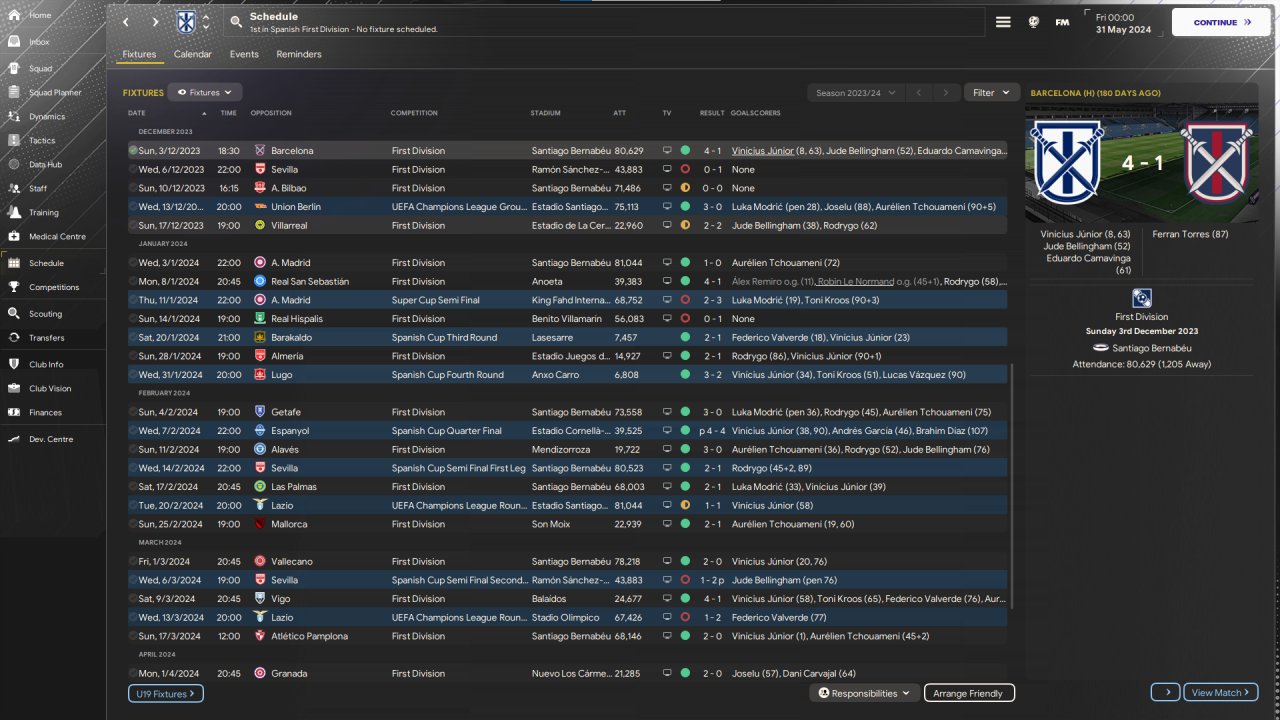Viewport: 1280px width, 720px height.
Task: Click the club crest badge in header
Action: click(186, 22)
